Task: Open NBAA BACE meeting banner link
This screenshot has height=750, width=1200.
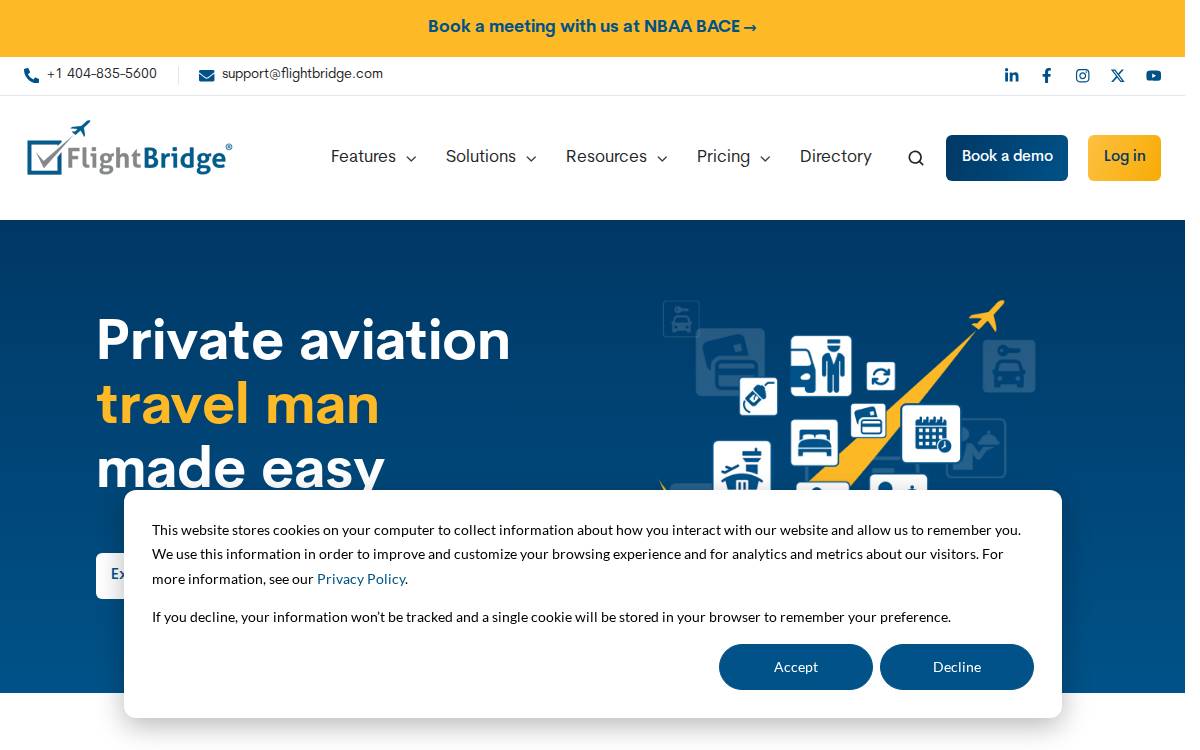Action: (x=592, y=27)
